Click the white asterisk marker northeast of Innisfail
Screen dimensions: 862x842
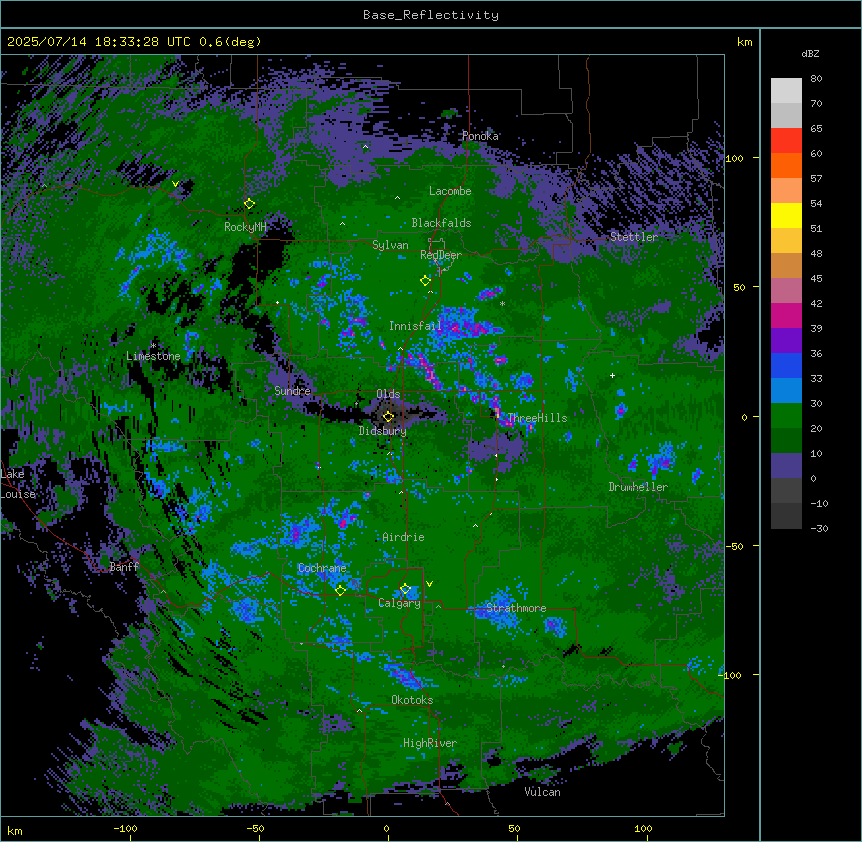(x=502, y=303)
